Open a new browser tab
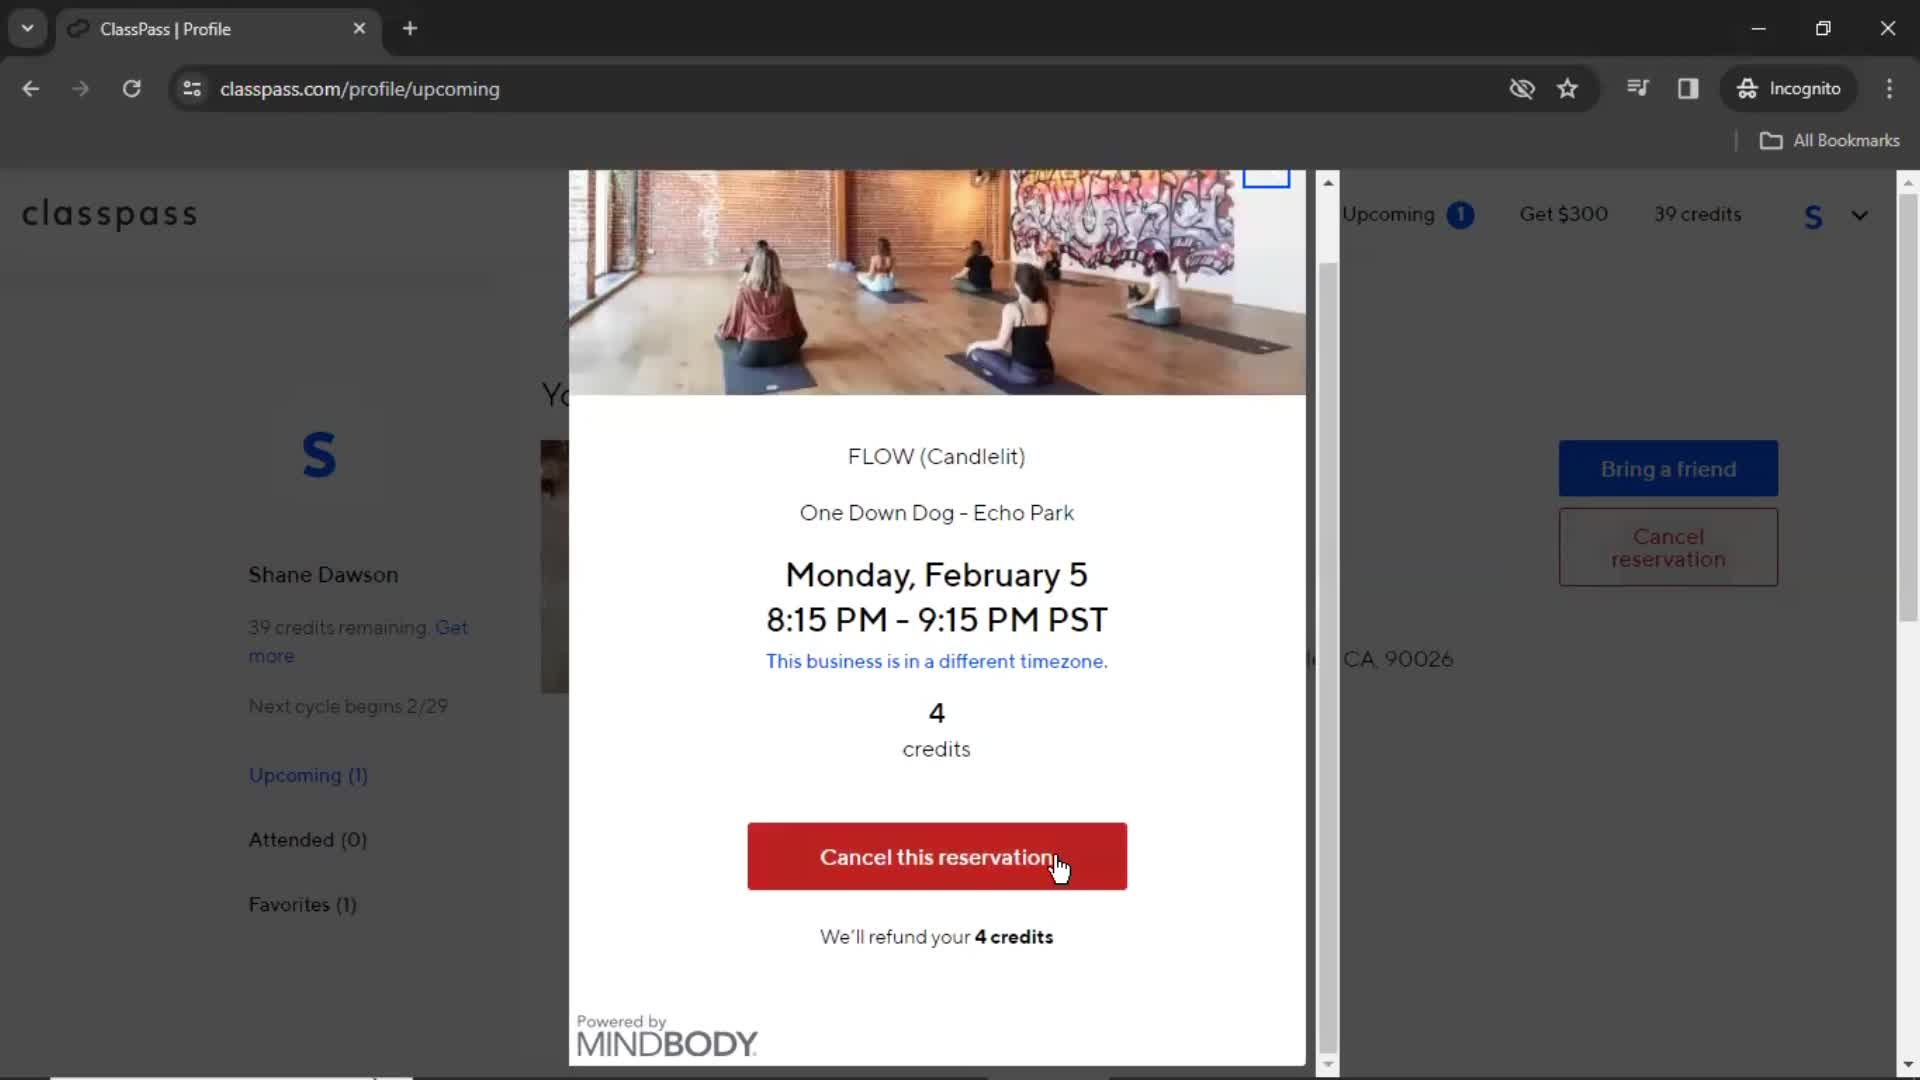The height and width of the screenshot is (1080, 1920). [410, 29]
